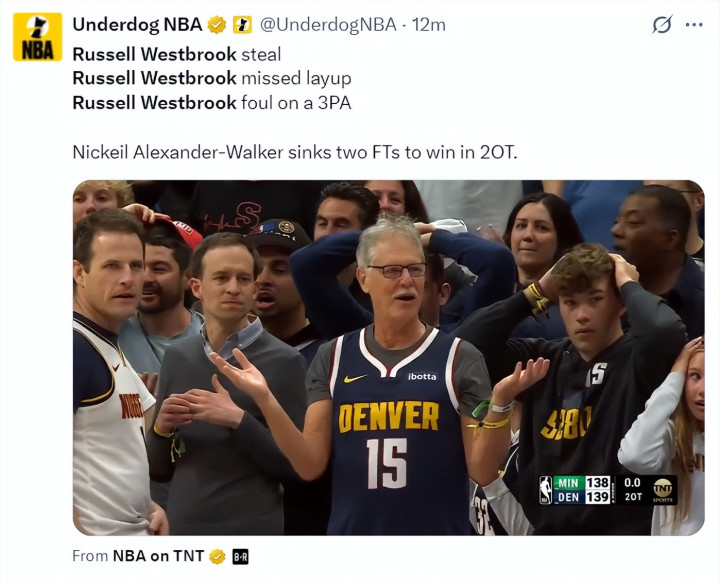Screen dimensions: 720x583
Task: Click the Russell Westbrook foul on a 3PA line
Action: click(212, 102)
